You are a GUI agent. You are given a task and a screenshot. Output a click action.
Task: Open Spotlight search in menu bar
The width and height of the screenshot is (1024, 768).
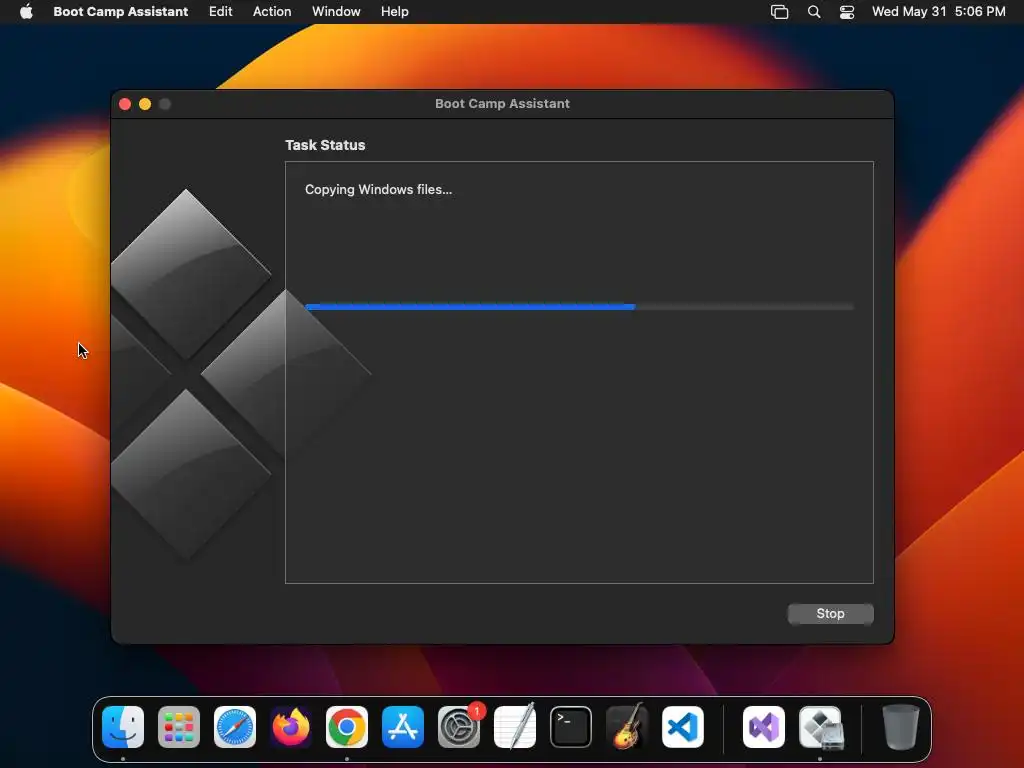[814, 11]
